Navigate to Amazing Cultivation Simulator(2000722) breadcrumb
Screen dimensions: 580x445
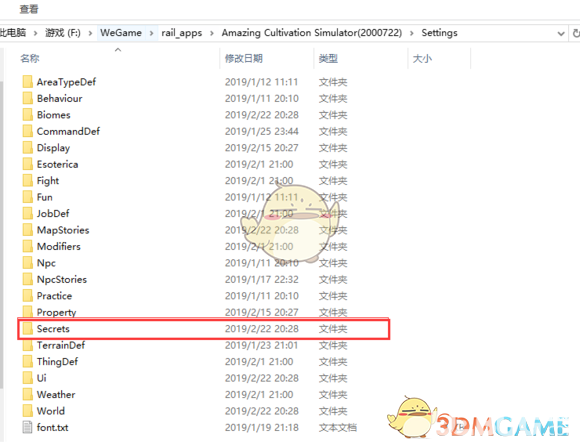312,33
